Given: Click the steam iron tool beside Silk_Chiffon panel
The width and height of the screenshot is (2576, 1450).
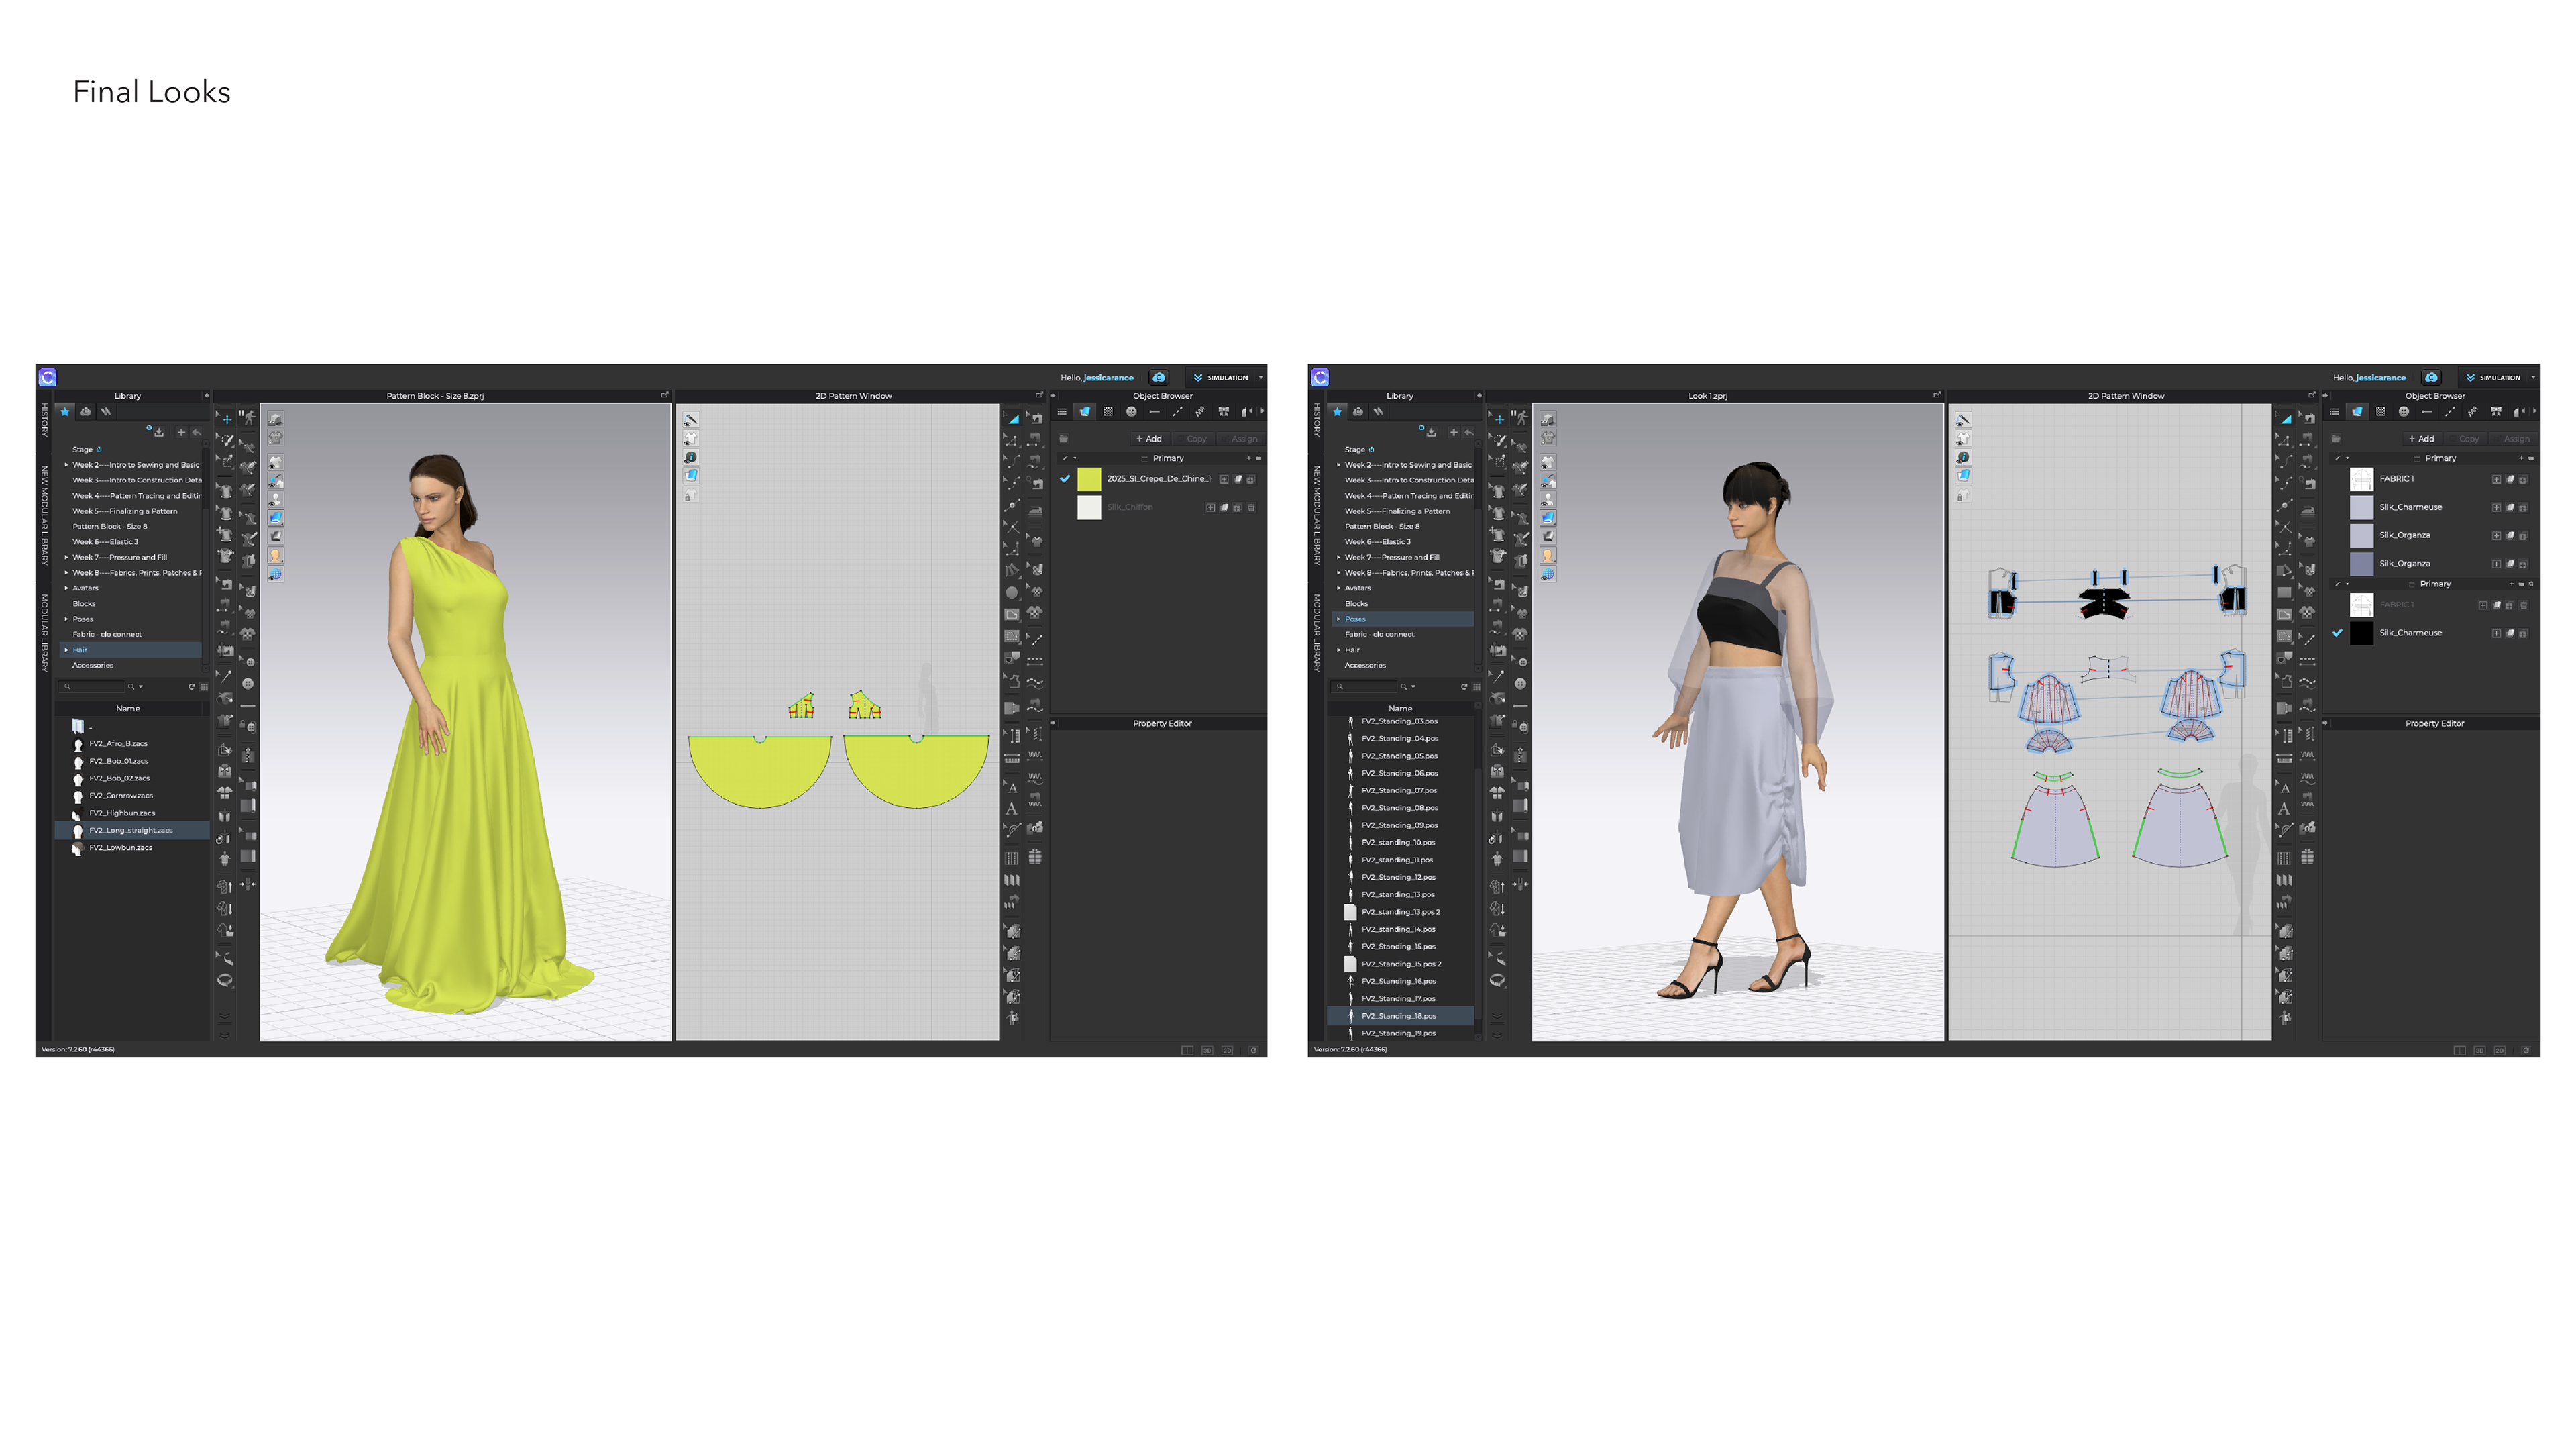Looking at the screenshot, I should click(1035, 511).
